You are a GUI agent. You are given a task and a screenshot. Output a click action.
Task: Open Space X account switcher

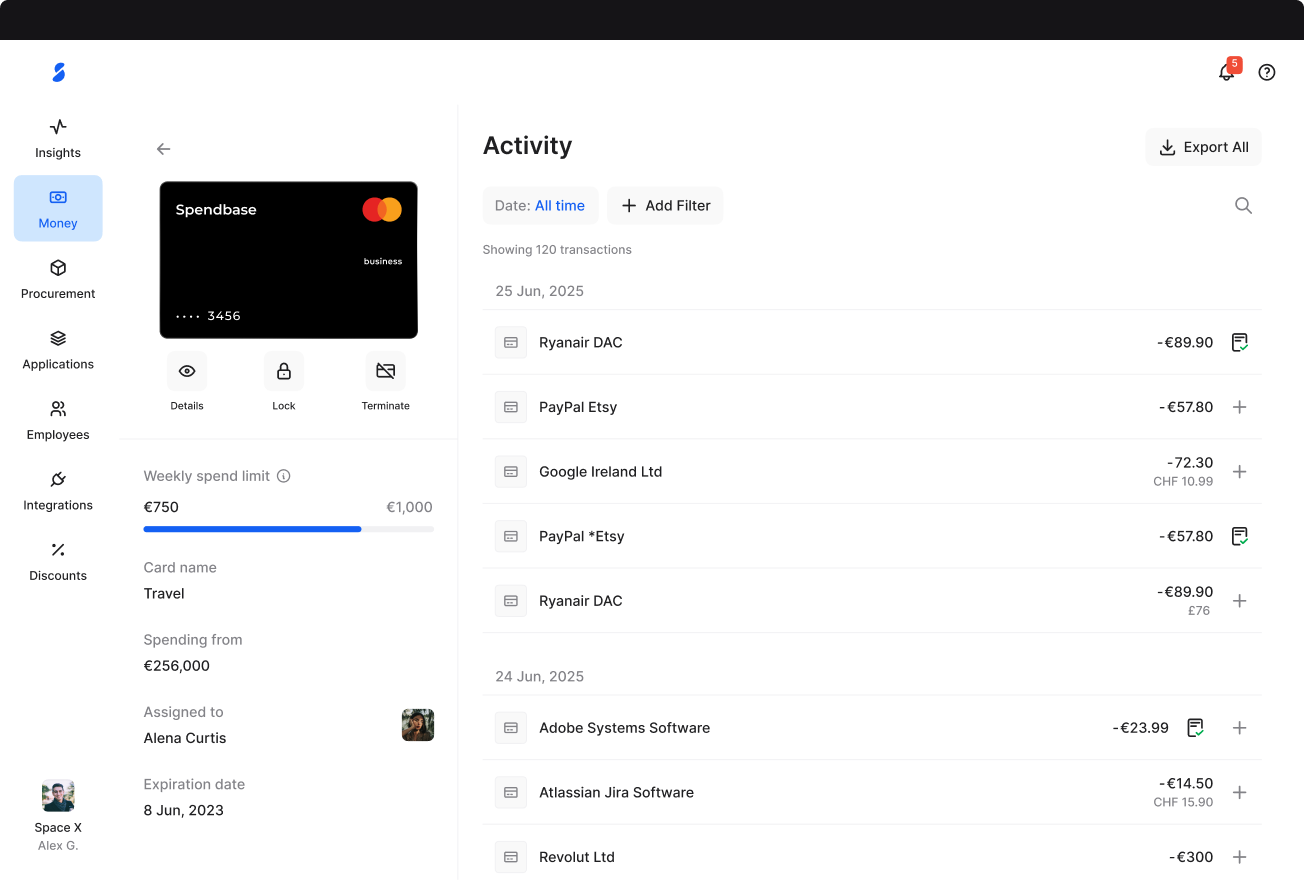(58, 816)
